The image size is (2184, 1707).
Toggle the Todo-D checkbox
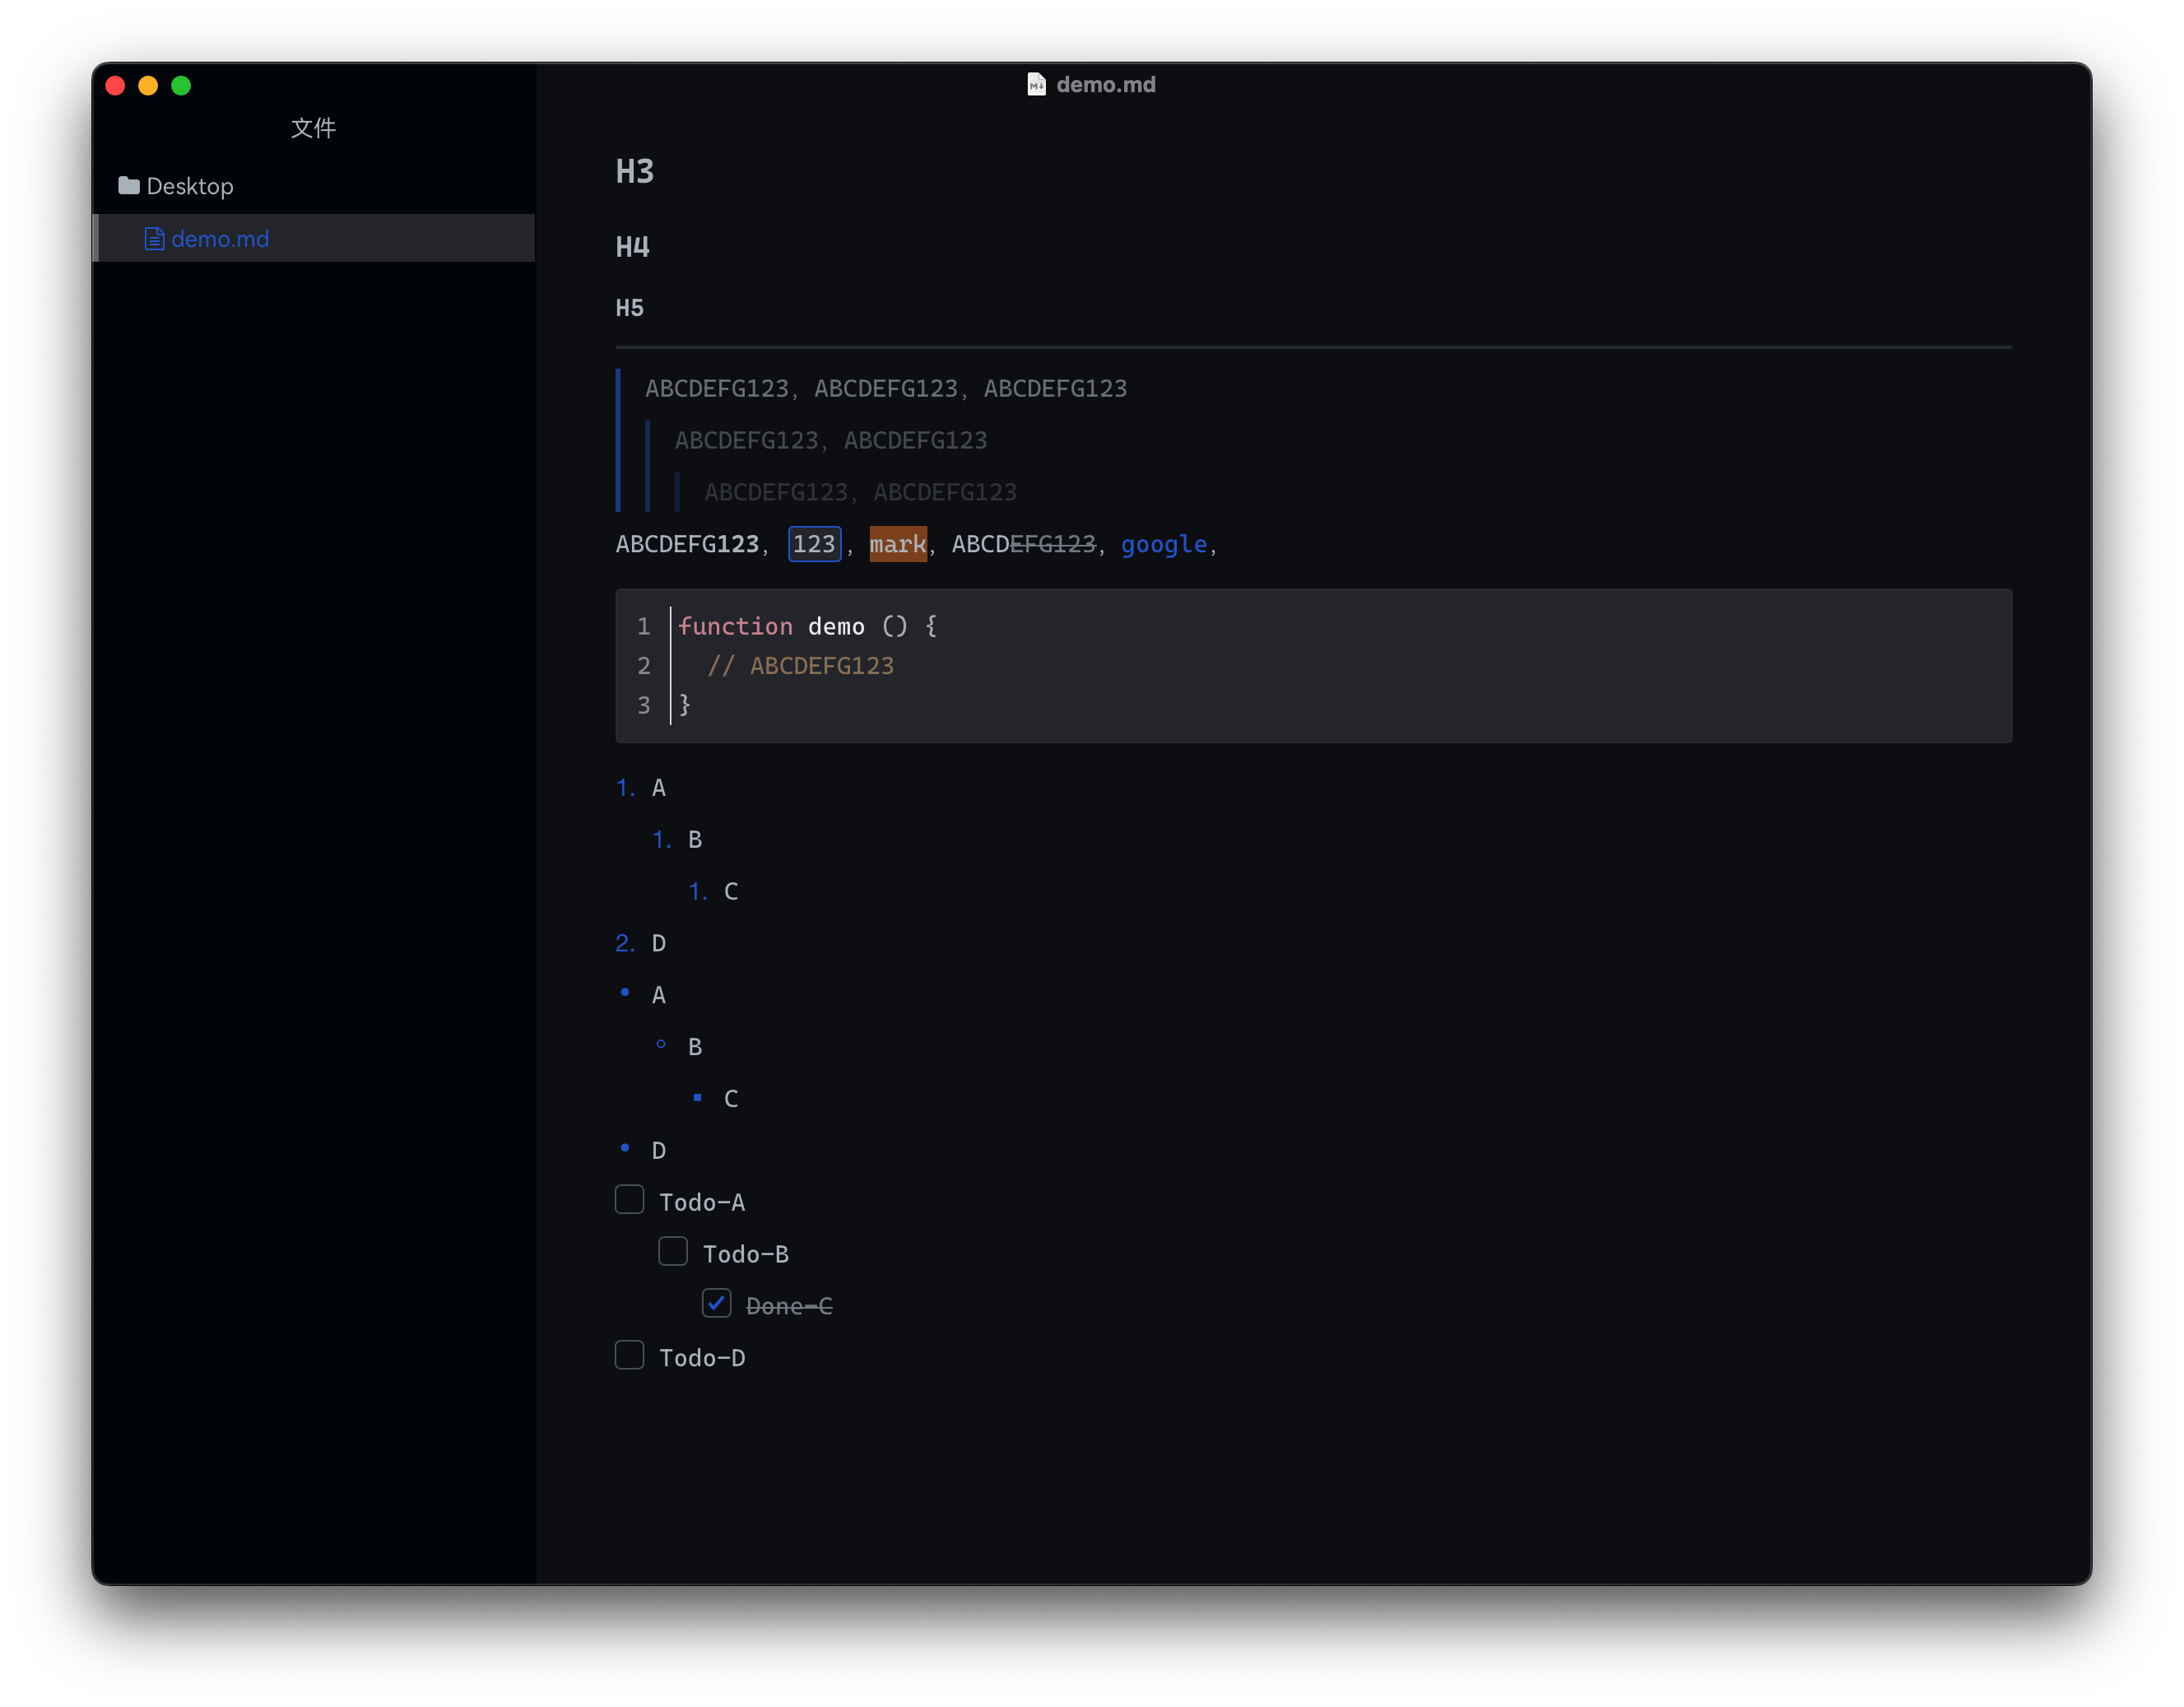coord(629,1355)
